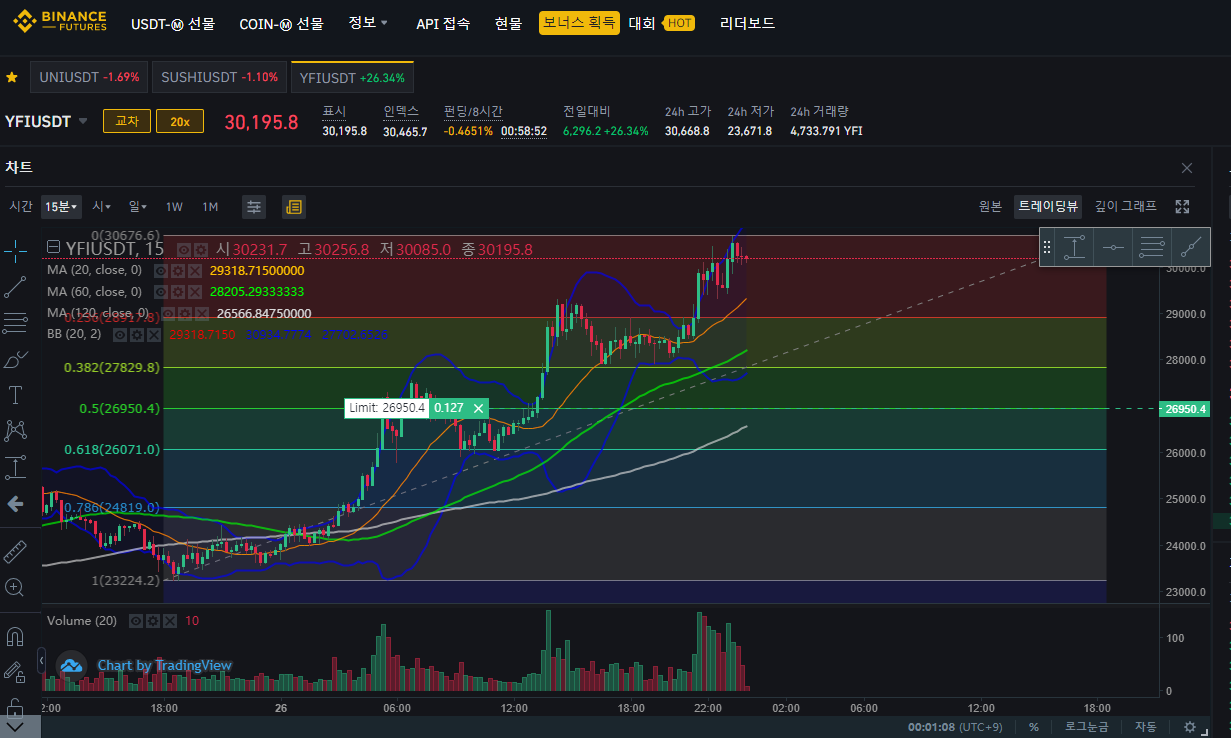Click the back arrow in drawing sidebar
The image size is (1231, 738).
point(16,503)
